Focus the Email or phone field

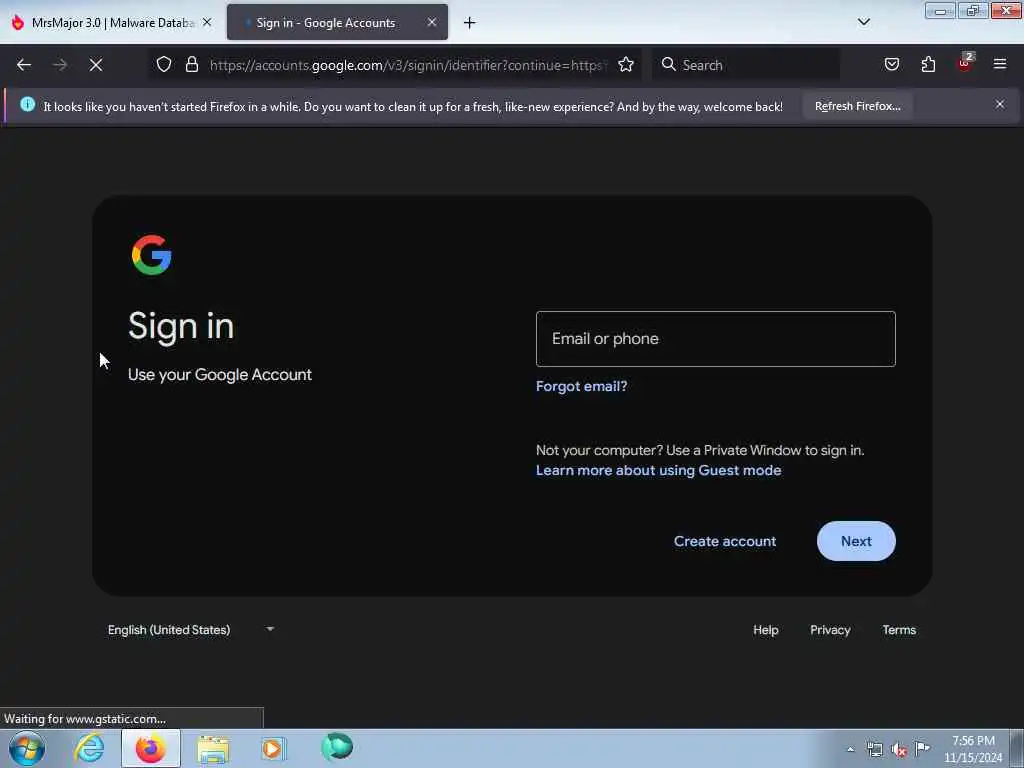coord(715,338)
